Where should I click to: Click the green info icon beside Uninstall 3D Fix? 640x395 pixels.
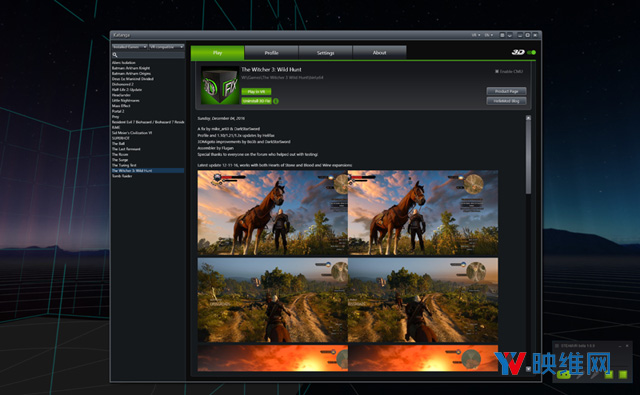click(x=276, y=101)
